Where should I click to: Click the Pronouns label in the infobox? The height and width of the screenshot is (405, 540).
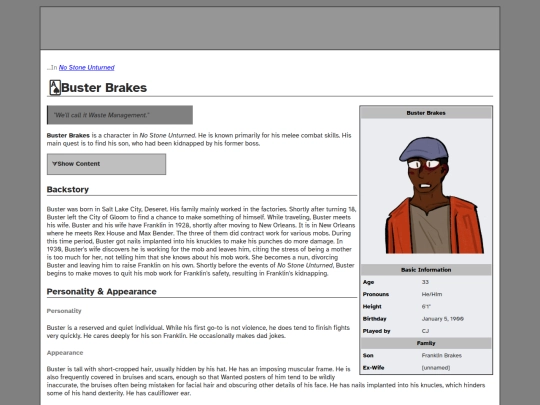[x=376, y=294]
